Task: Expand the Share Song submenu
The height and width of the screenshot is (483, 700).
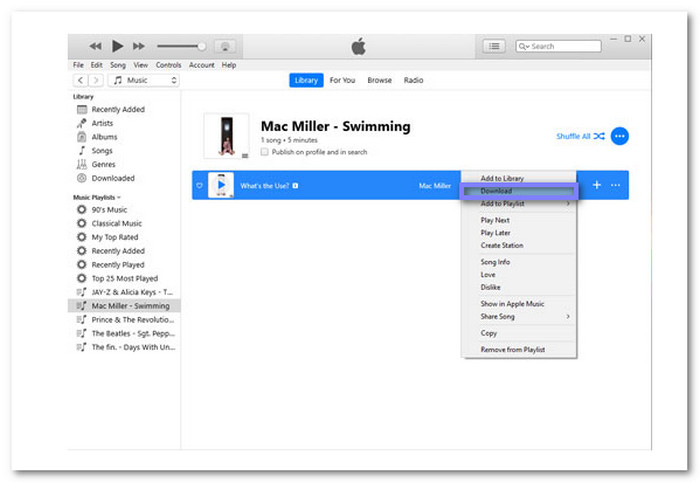Action: [x=519, y=316]
